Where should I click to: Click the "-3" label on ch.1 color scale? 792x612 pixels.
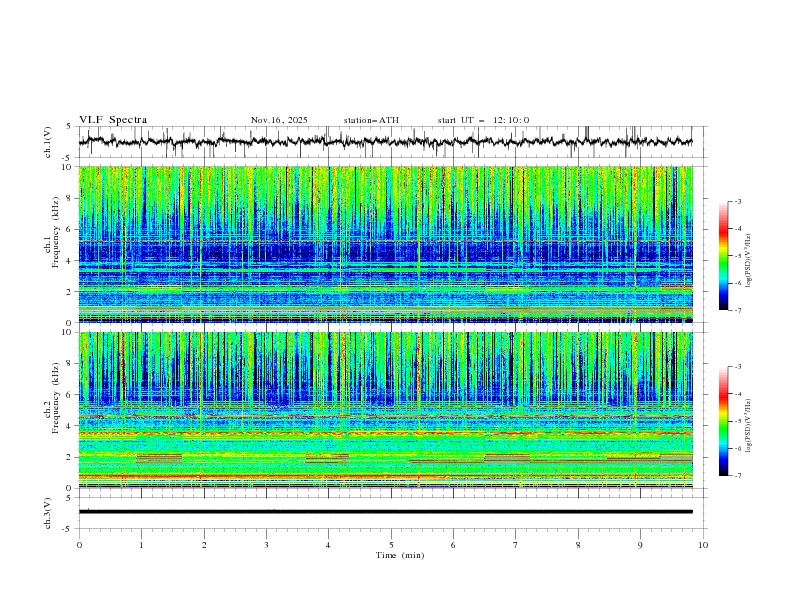[x=738, y=201]
